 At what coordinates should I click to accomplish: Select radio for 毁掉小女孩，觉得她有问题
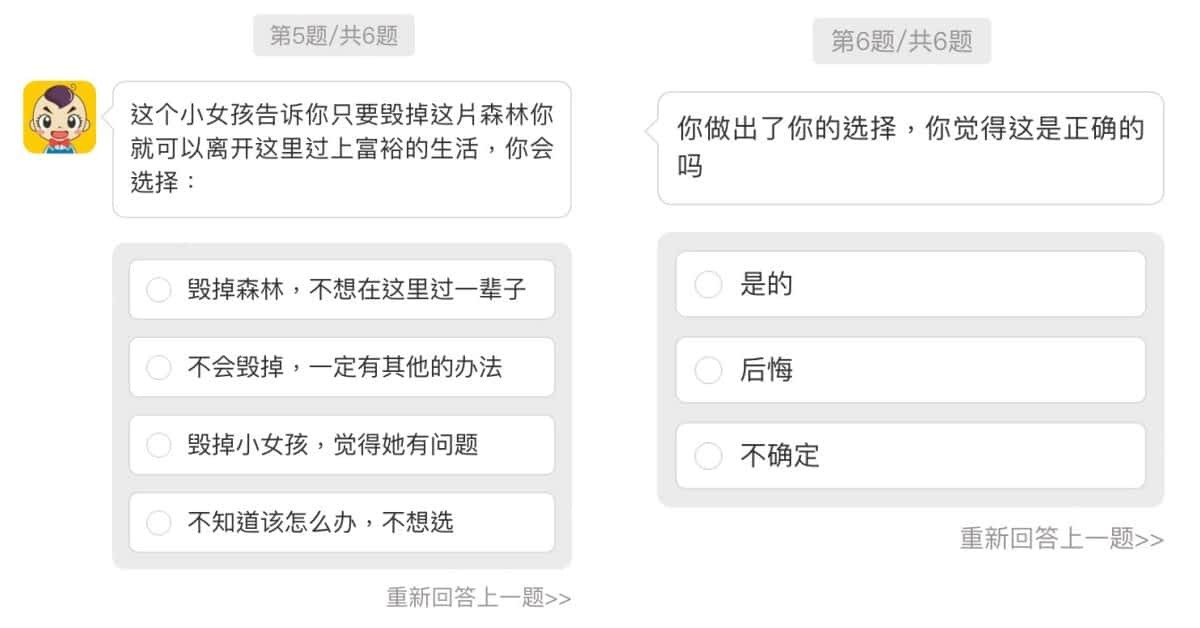[x=159, y=445]
